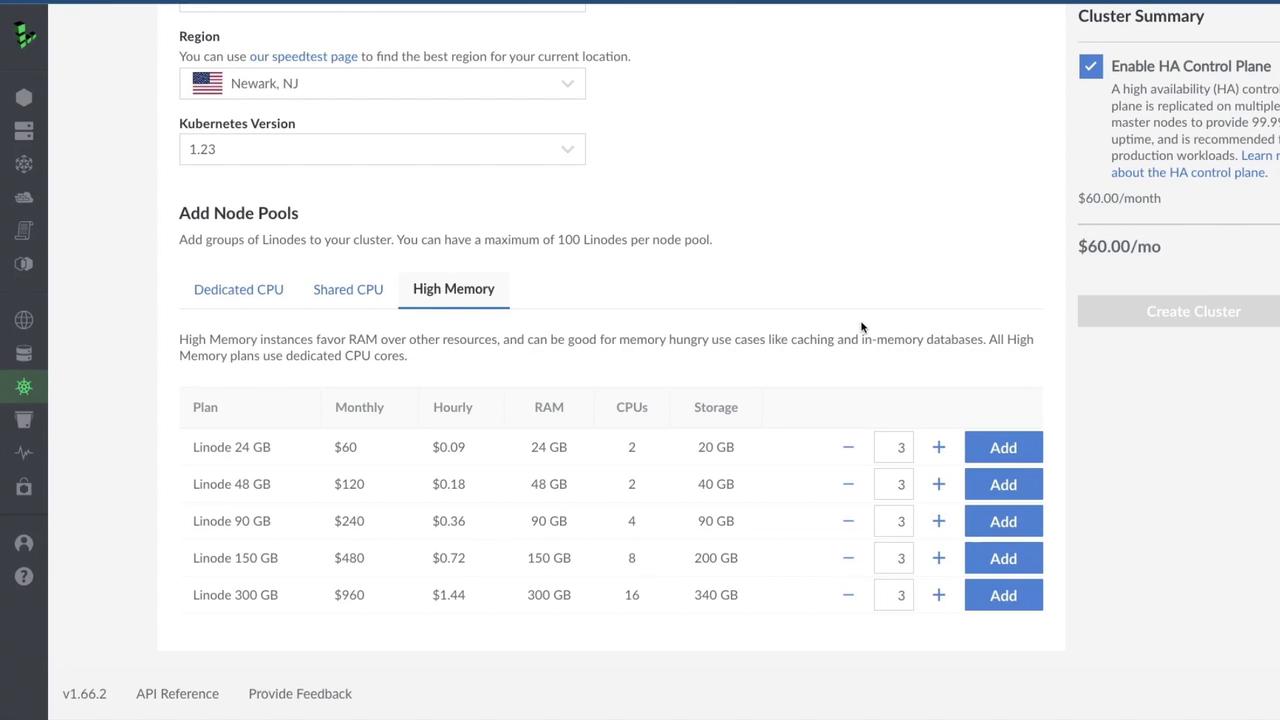
Task: Uncheck Enable HA Control Plane checkbox
Action: [x=1091, y=66]
